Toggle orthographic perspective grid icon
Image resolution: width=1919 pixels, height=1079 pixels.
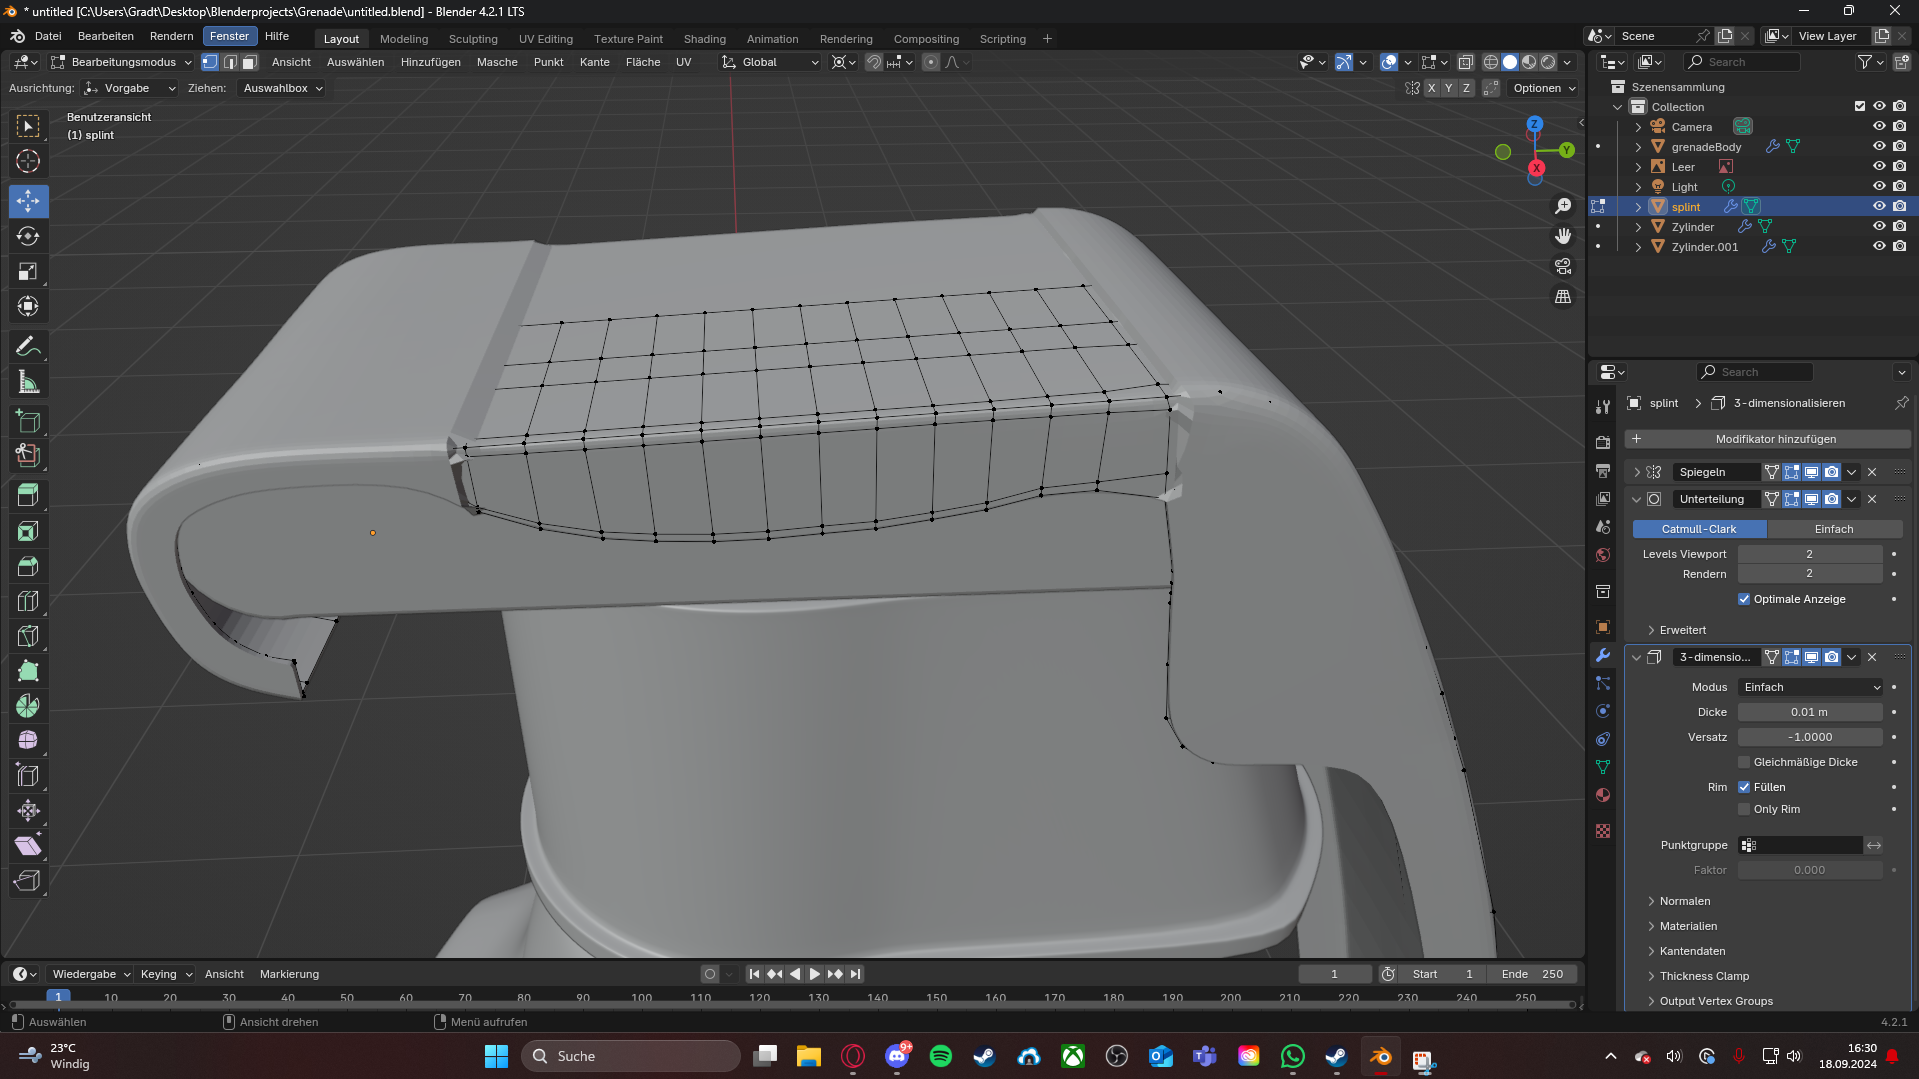click(x=1563, y=297)
